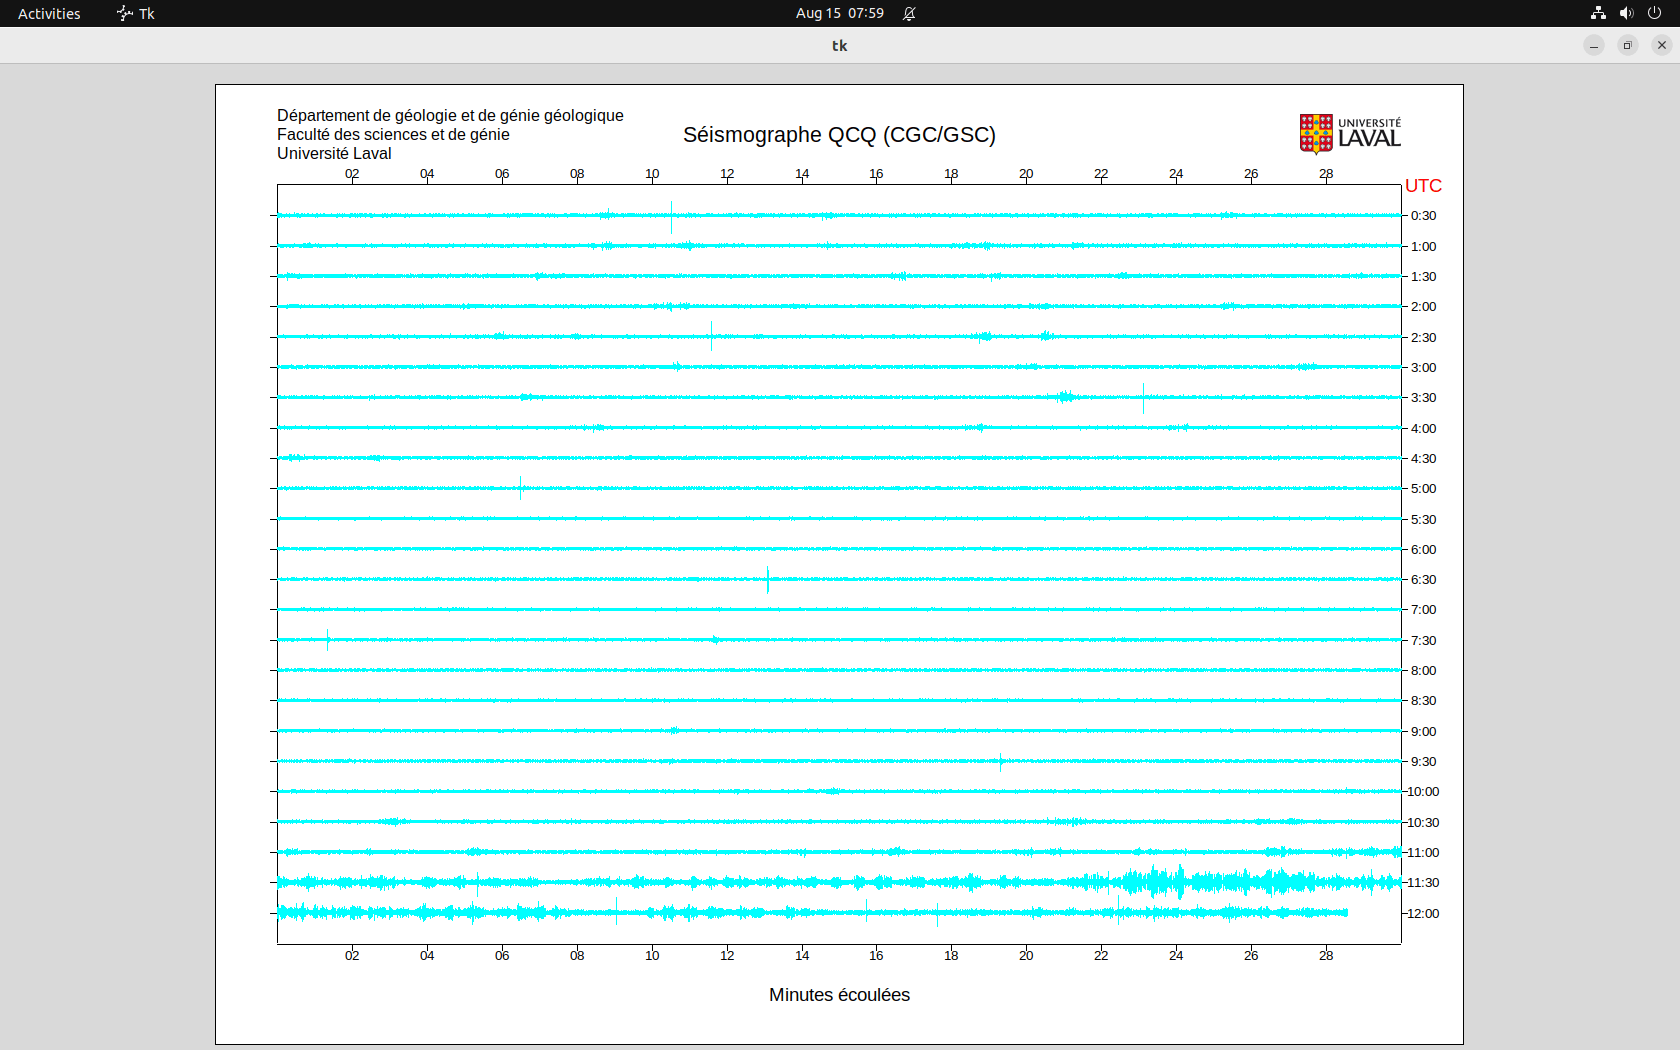
Task: Open the clock showing Aug 15 07:59
Action: [840, 13]
